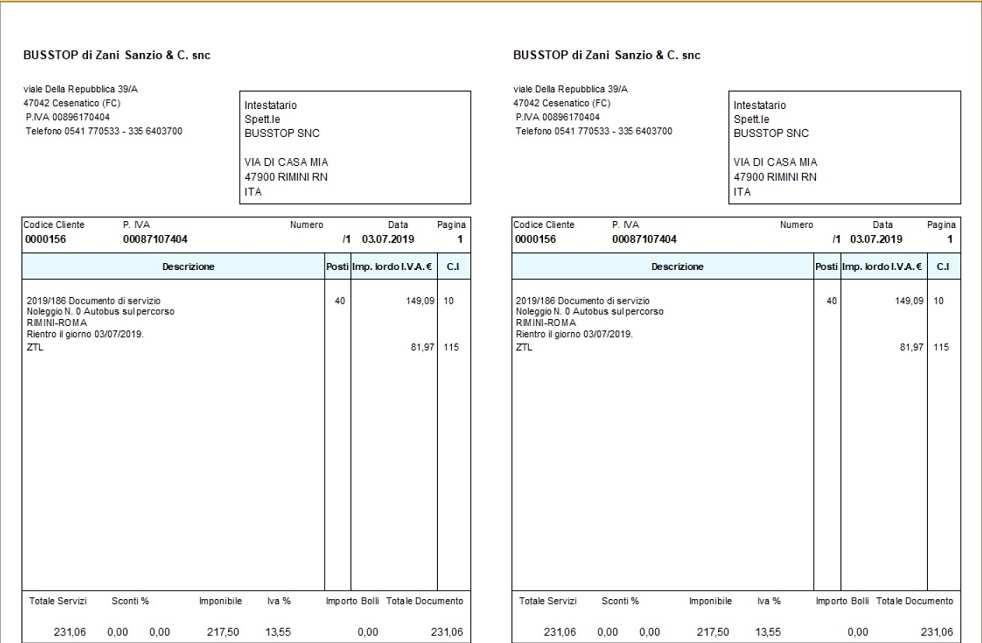Click 'Iva %' label in right copy
This screenshot has width=982, height=643.
pyautogui.click(x=768, y=601)
